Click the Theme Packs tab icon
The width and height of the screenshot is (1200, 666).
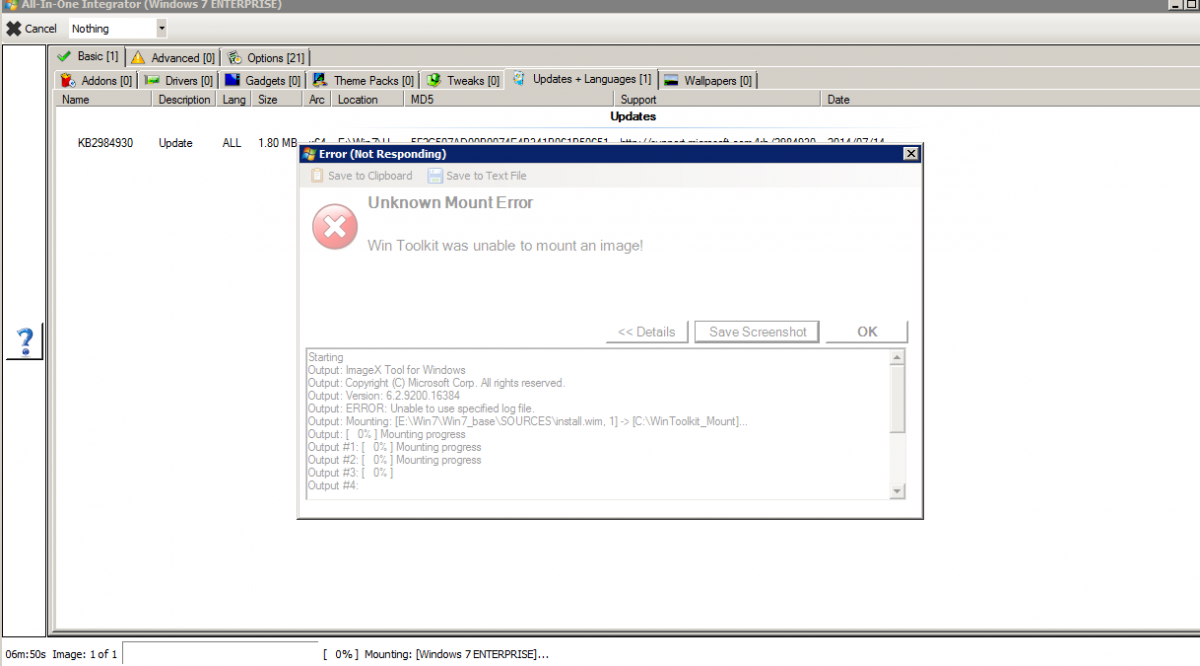tap(320, 80)
